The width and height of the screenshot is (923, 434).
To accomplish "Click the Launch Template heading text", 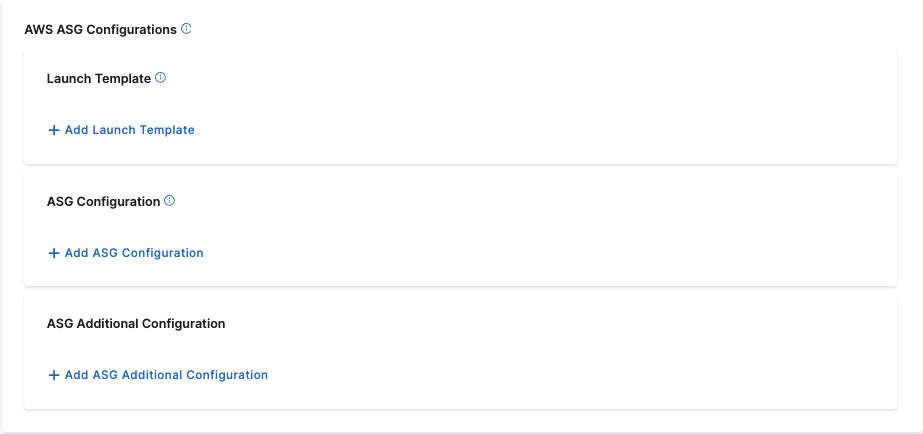I will 99,78.
